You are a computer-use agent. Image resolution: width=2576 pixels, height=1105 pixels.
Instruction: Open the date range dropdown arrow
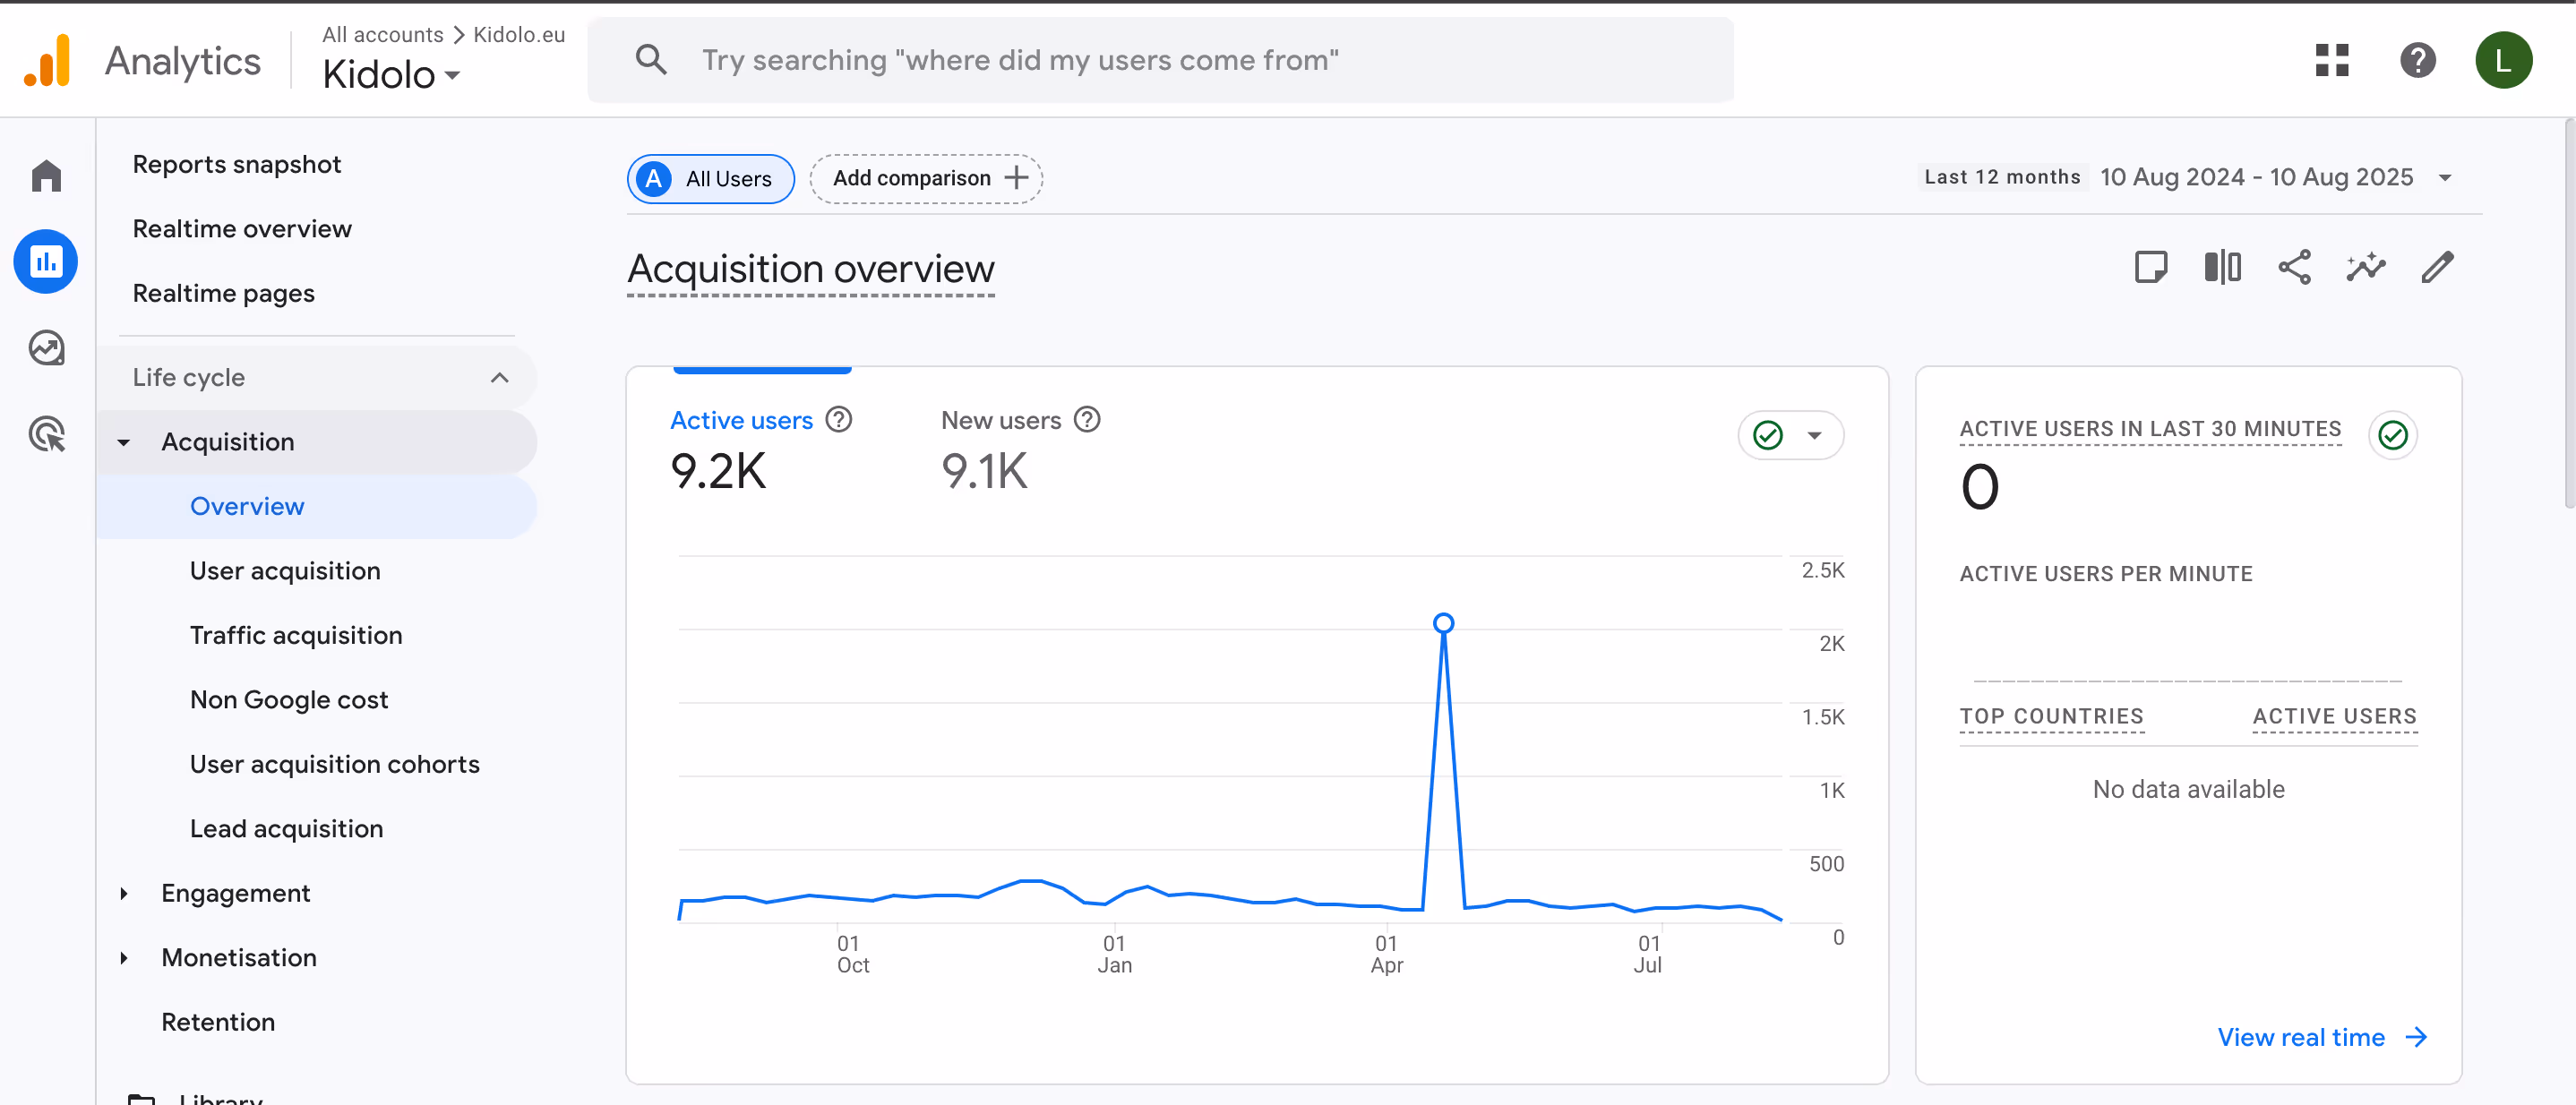(x=2445, y=178)
